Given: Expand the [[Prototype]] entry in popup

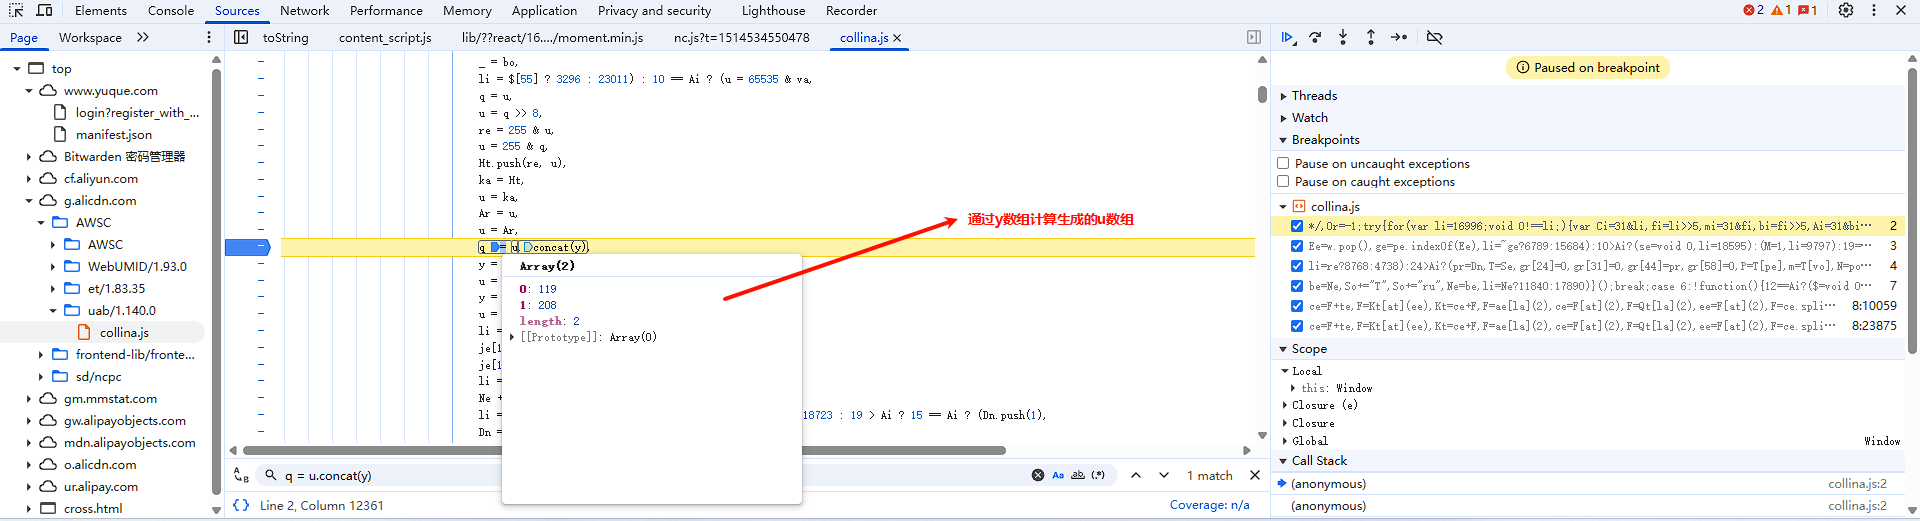Looking at the screenshot, I should click(512, 337).
